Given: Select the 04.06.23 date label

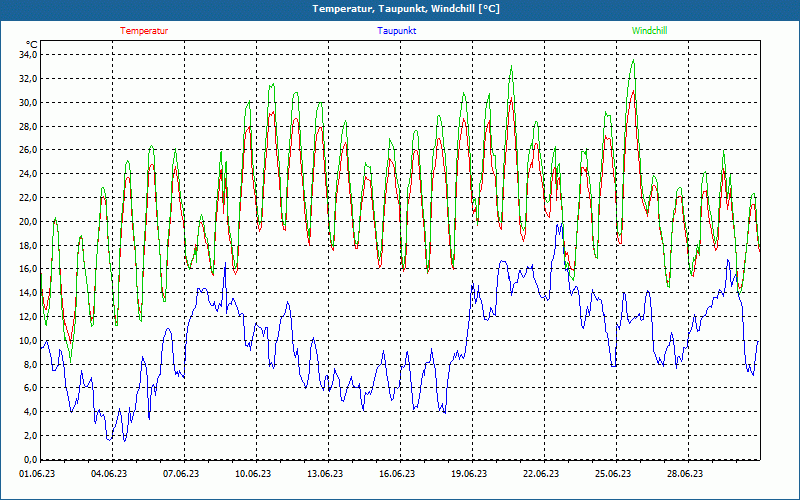Looking at the screenshot, I should (109, 473).
